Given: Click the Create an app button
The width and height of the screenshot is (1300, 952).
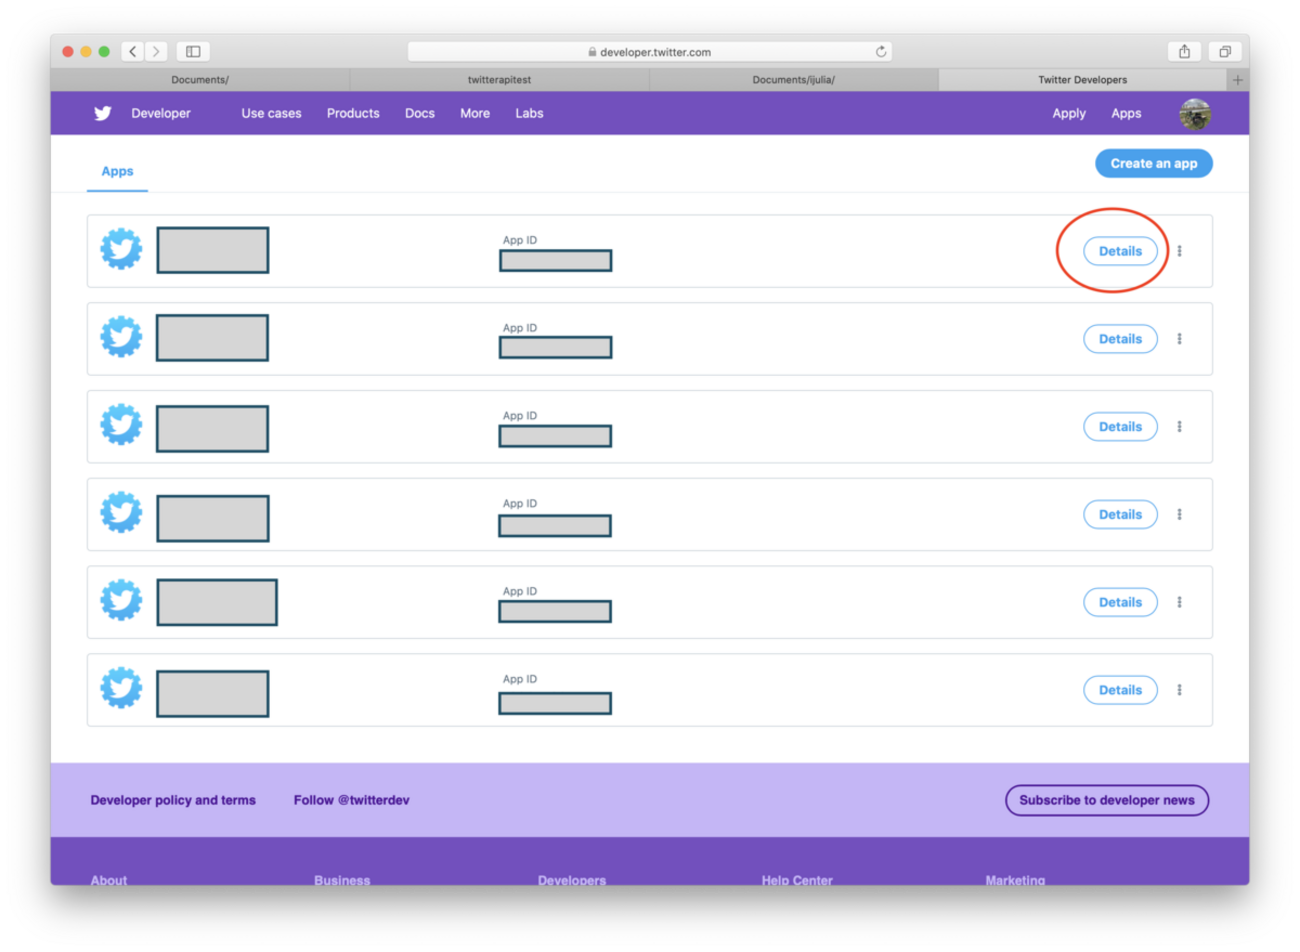Looking at the screenshot, I should point(1154,163).
